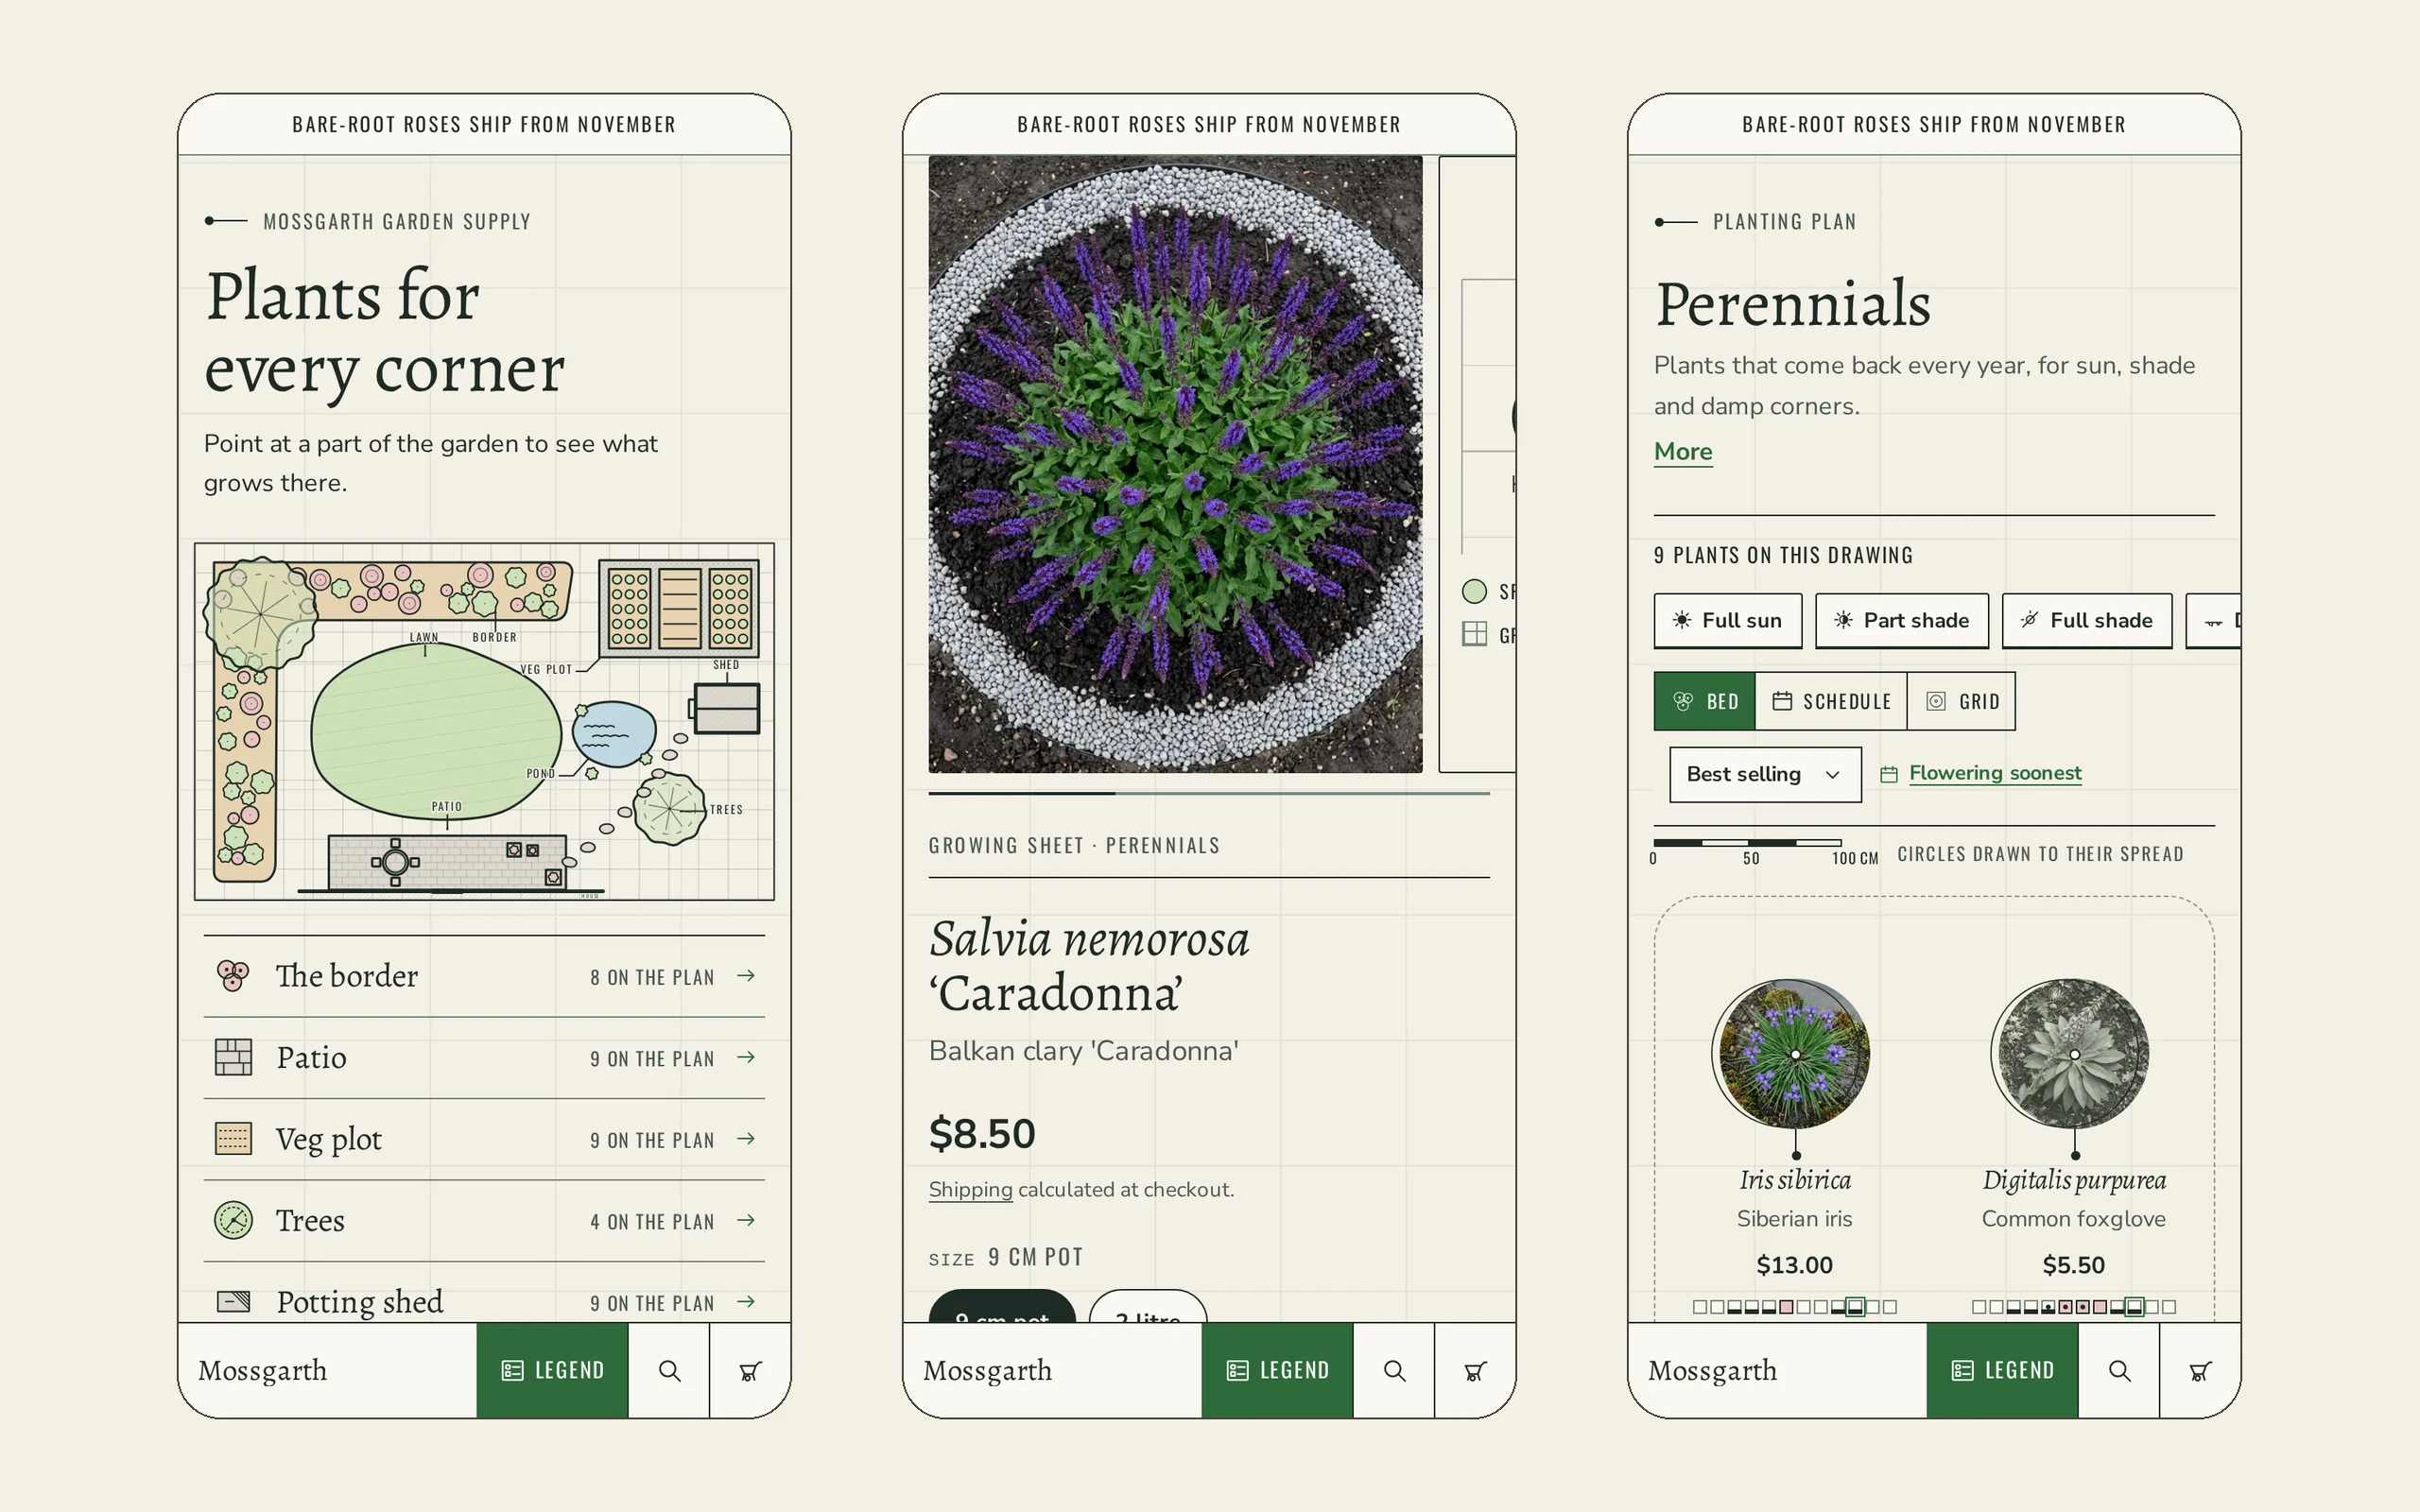Tap search icon on Salvia product screen
This screenshot has width=2420, height=1512.
pyautogui.click(x=1394, y=1370)
